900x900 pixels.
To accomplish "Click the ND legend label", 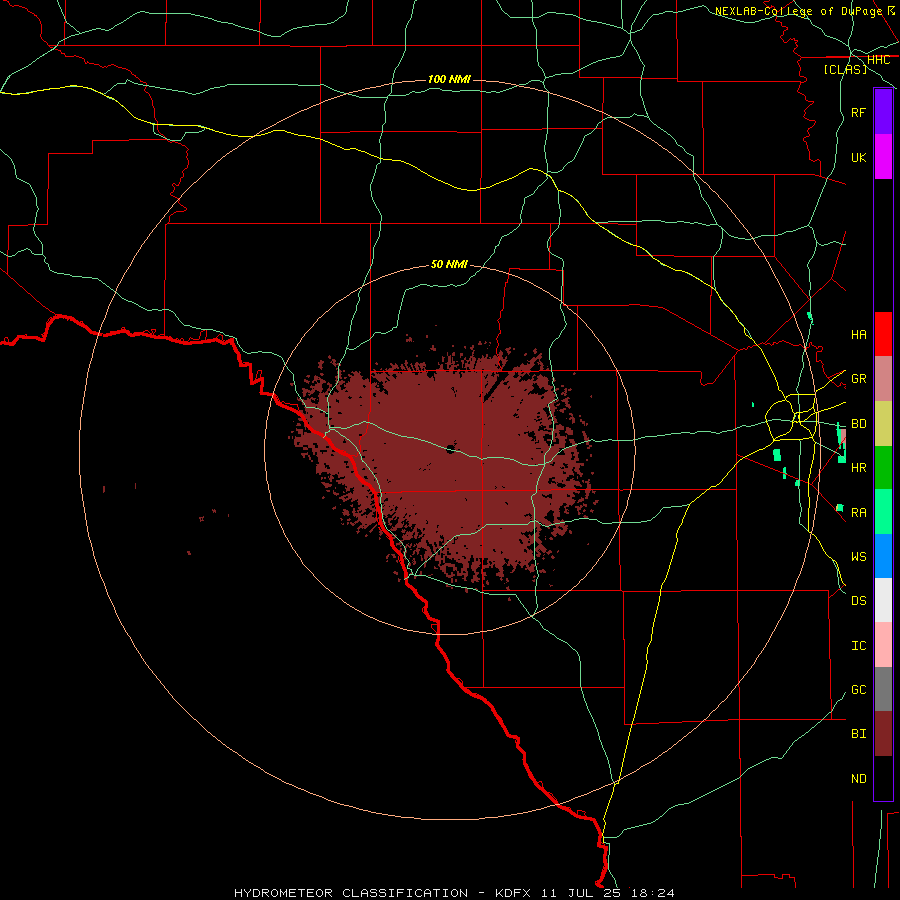I will pos(858,778).
